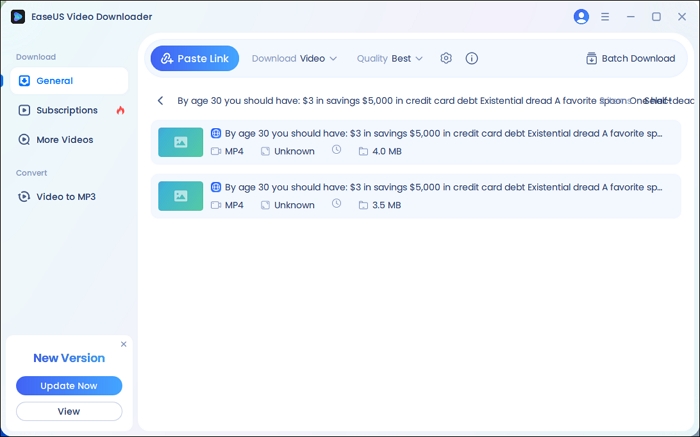700x437 pixels.
Task: Go back using the left chevron arrow
Action: pyautogui.click(x=161, y=101)
